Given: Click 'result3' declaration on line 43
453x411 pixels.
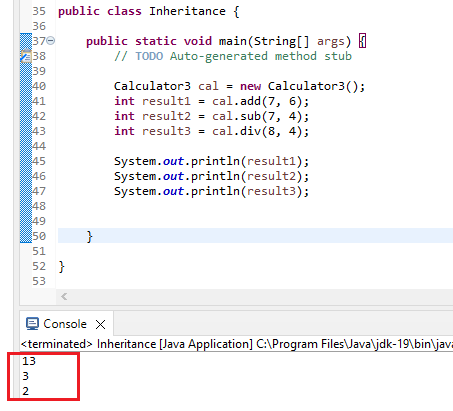Looking at the screenshot, I should (166, 131).
